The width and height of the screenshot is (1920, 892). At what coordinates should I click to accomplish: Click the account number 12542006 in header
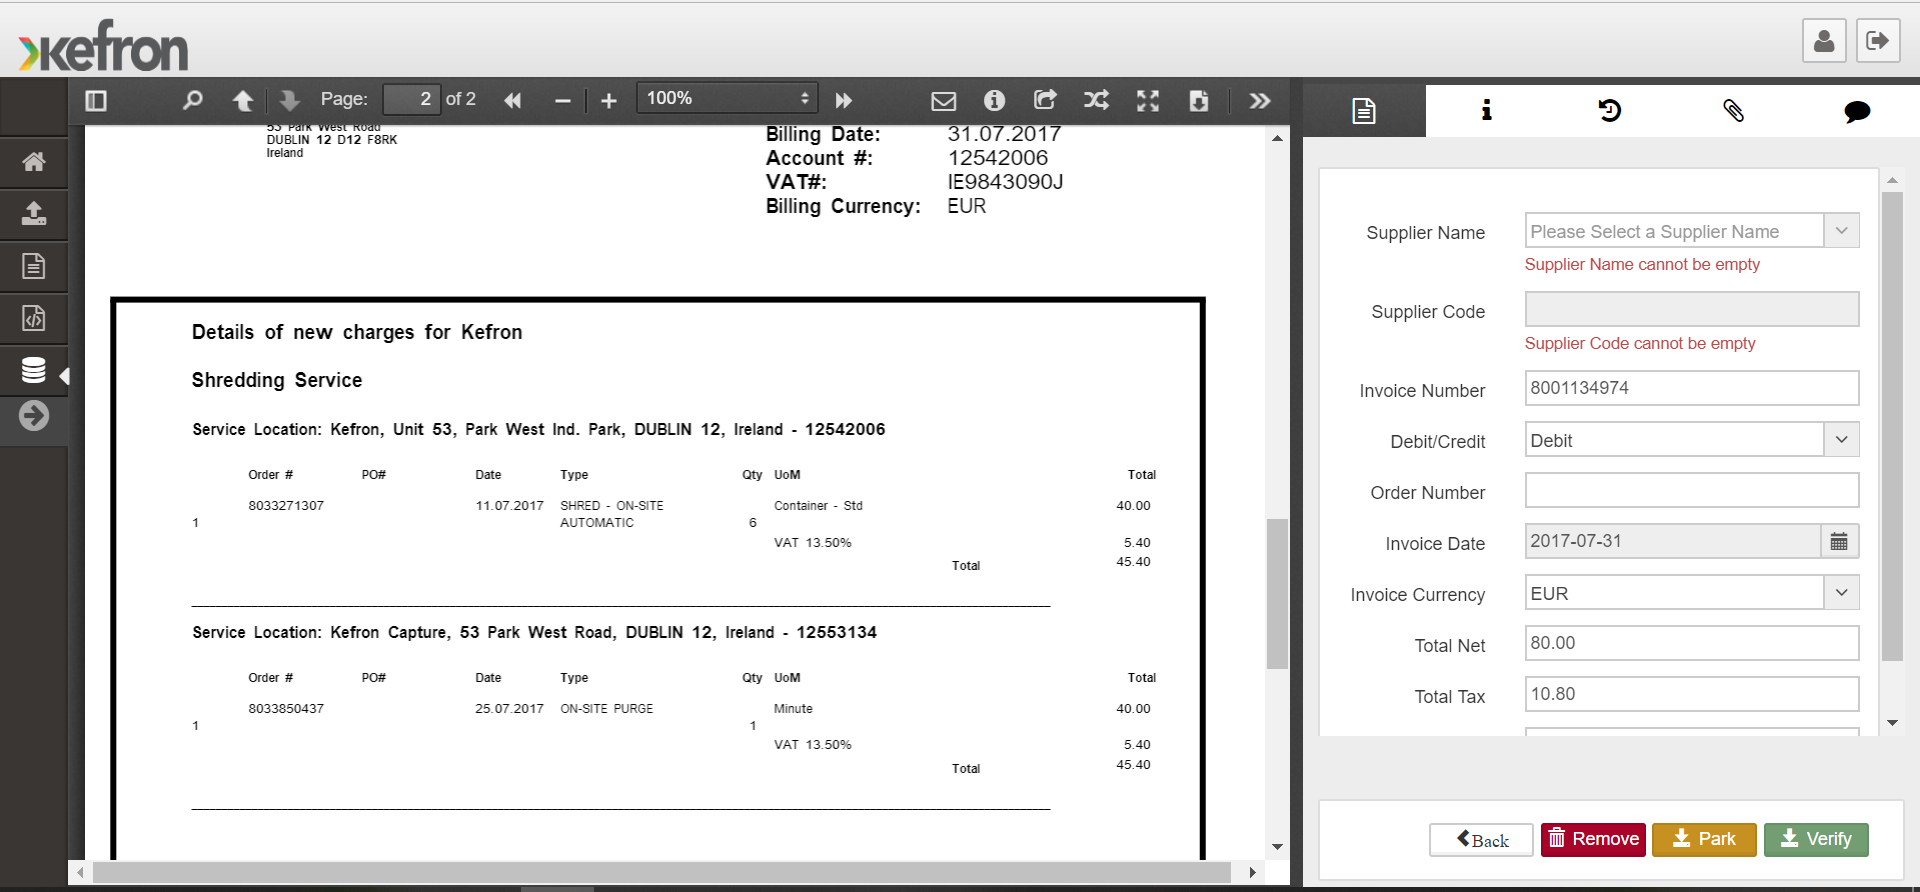pos(998,158)
